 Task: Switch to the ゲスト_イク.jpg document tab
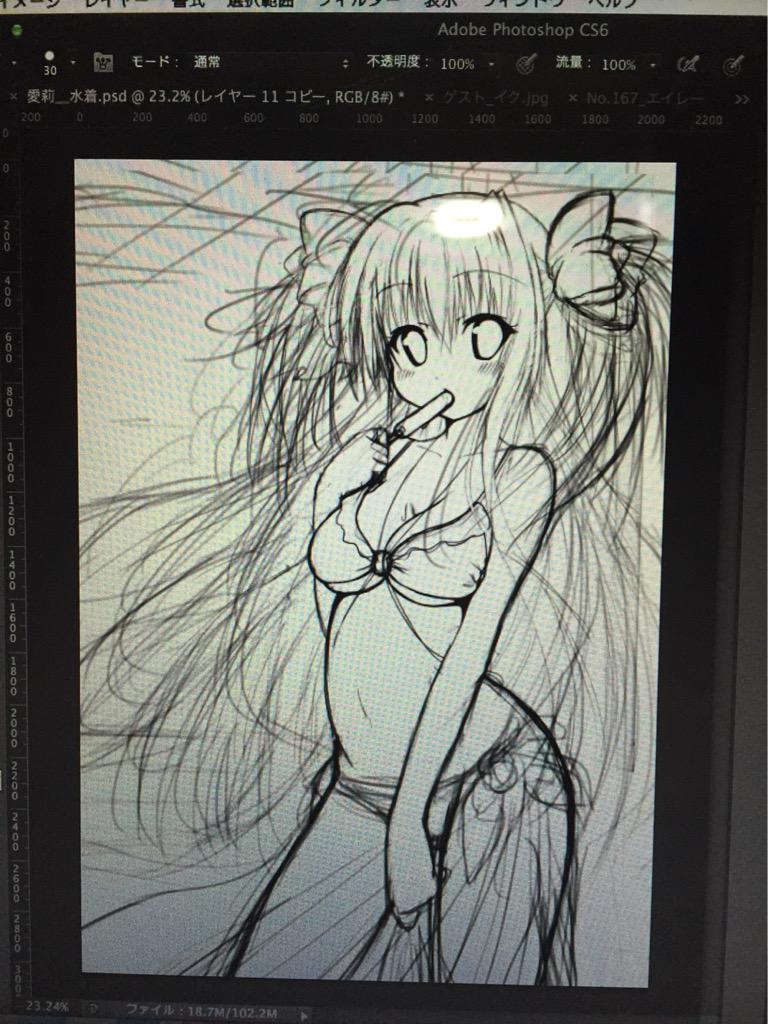496,98
